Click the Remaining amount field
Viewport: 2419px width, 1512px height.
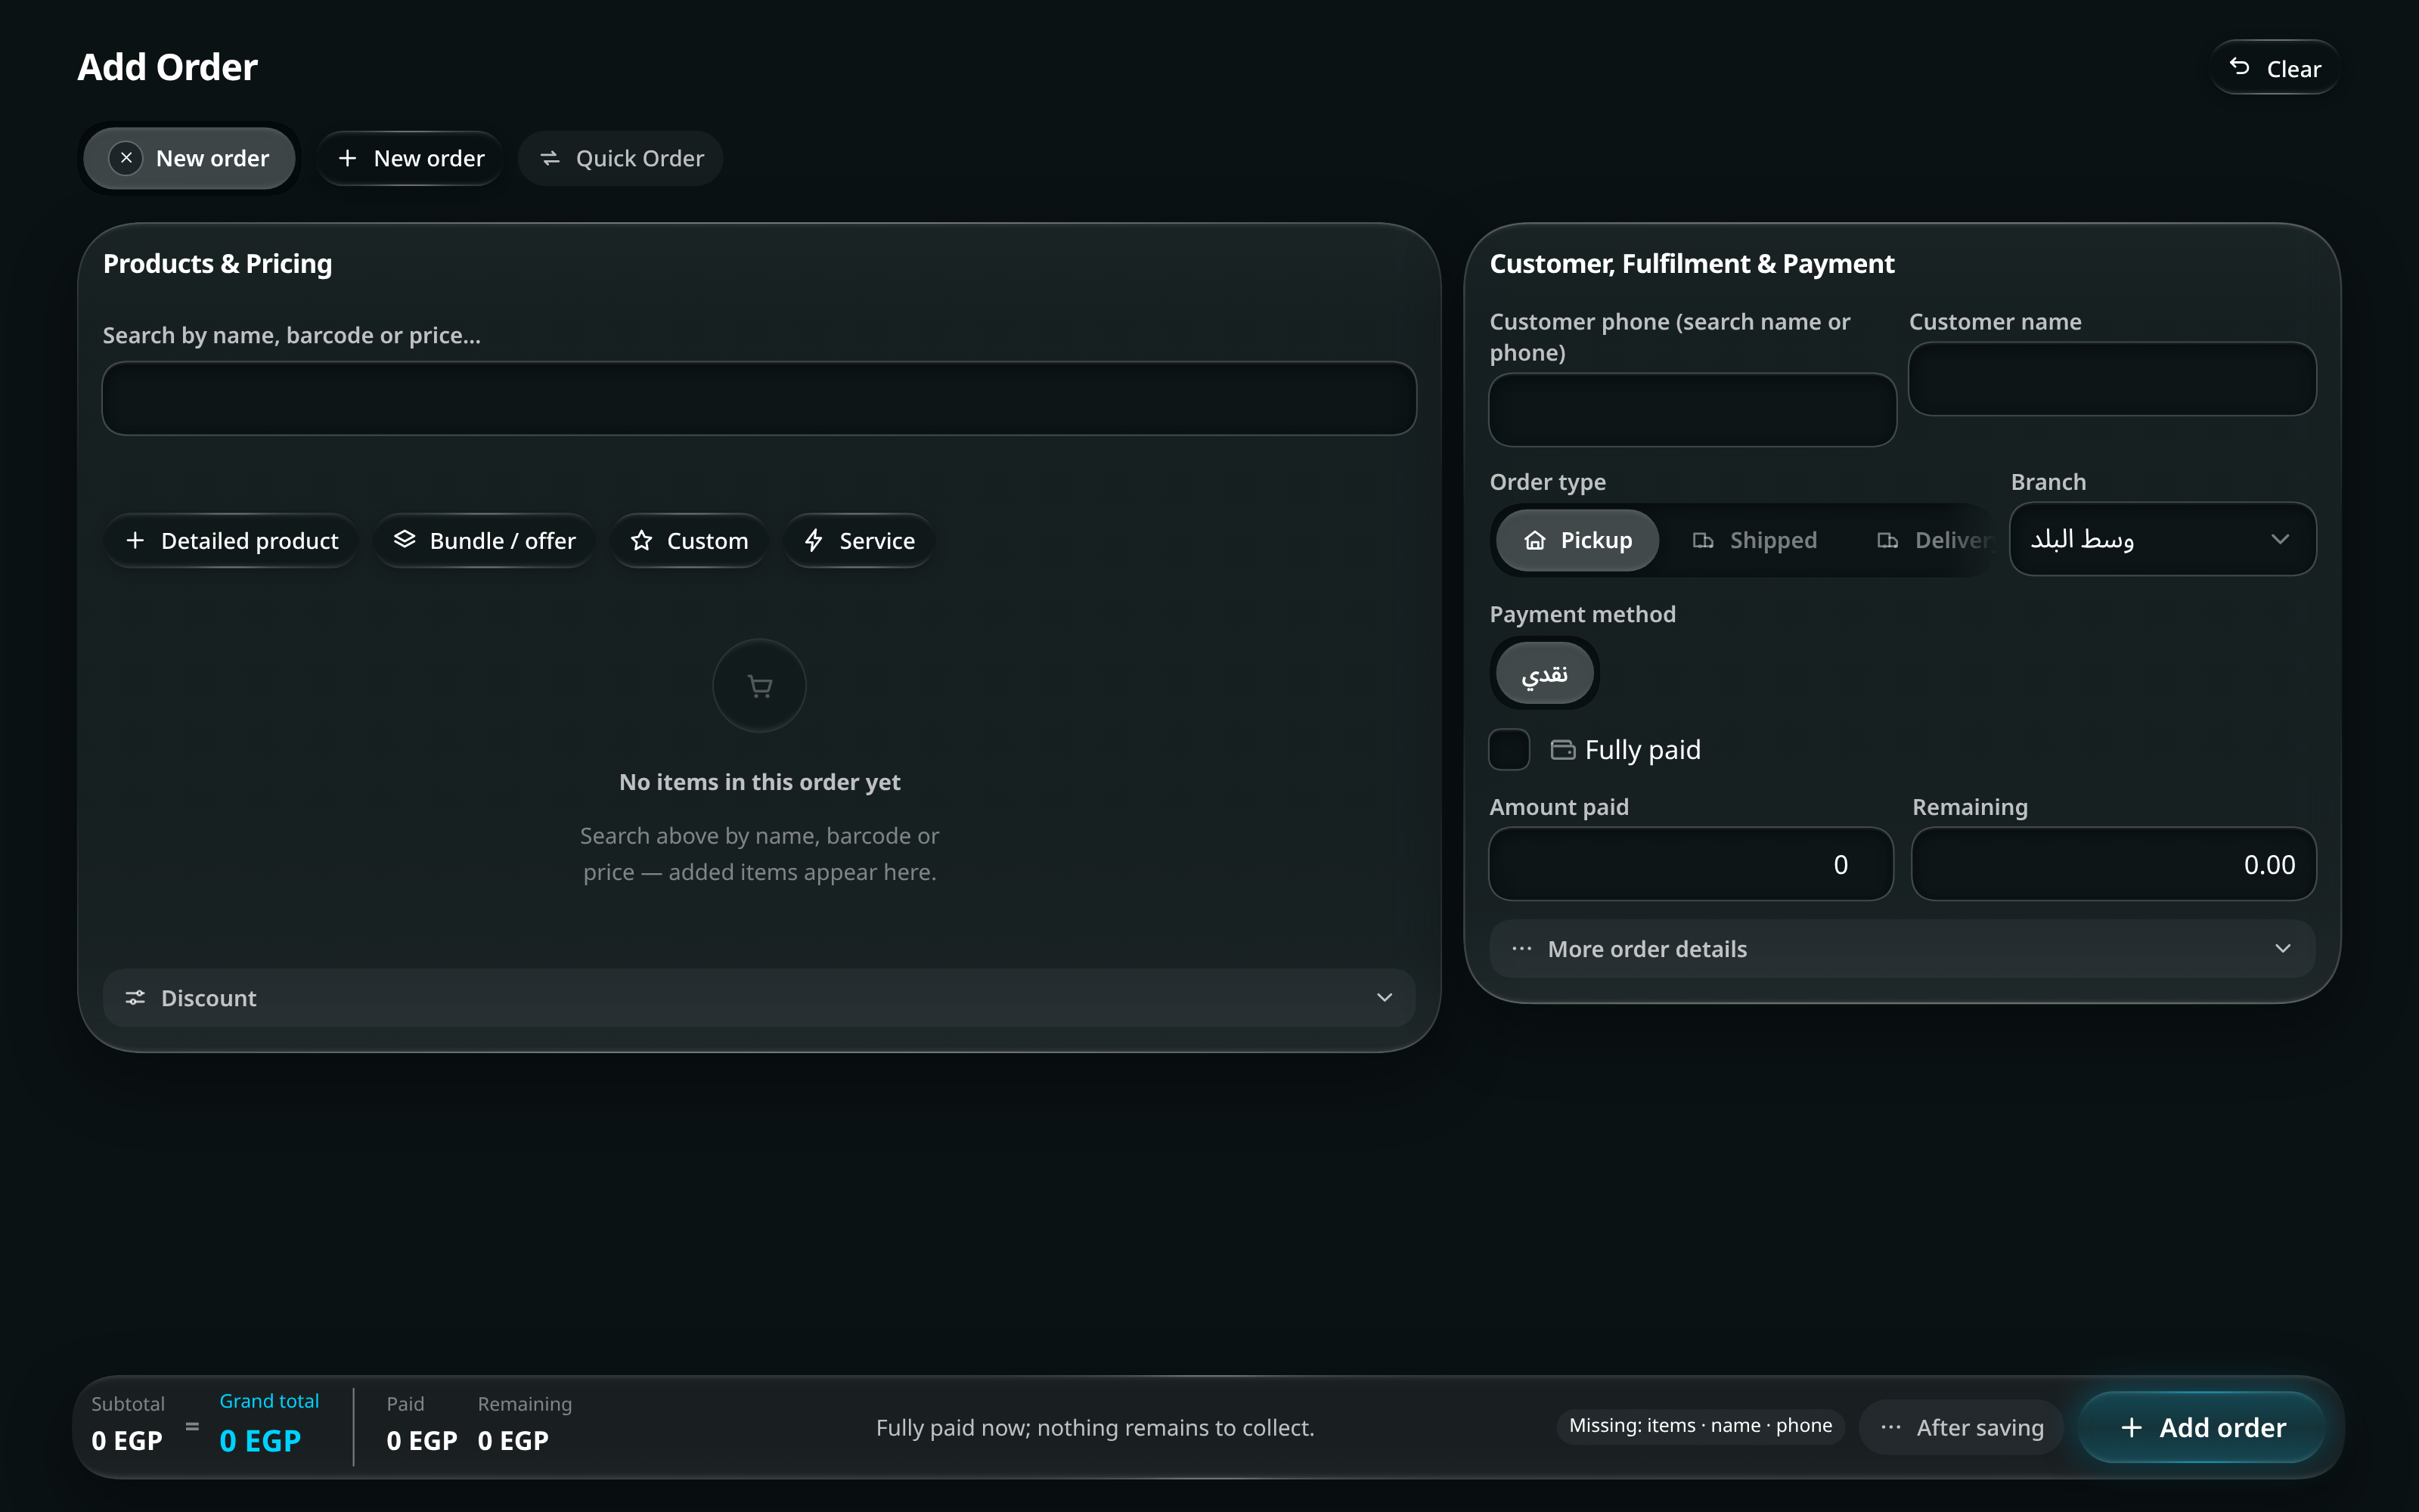click(x=2114, y=864)
